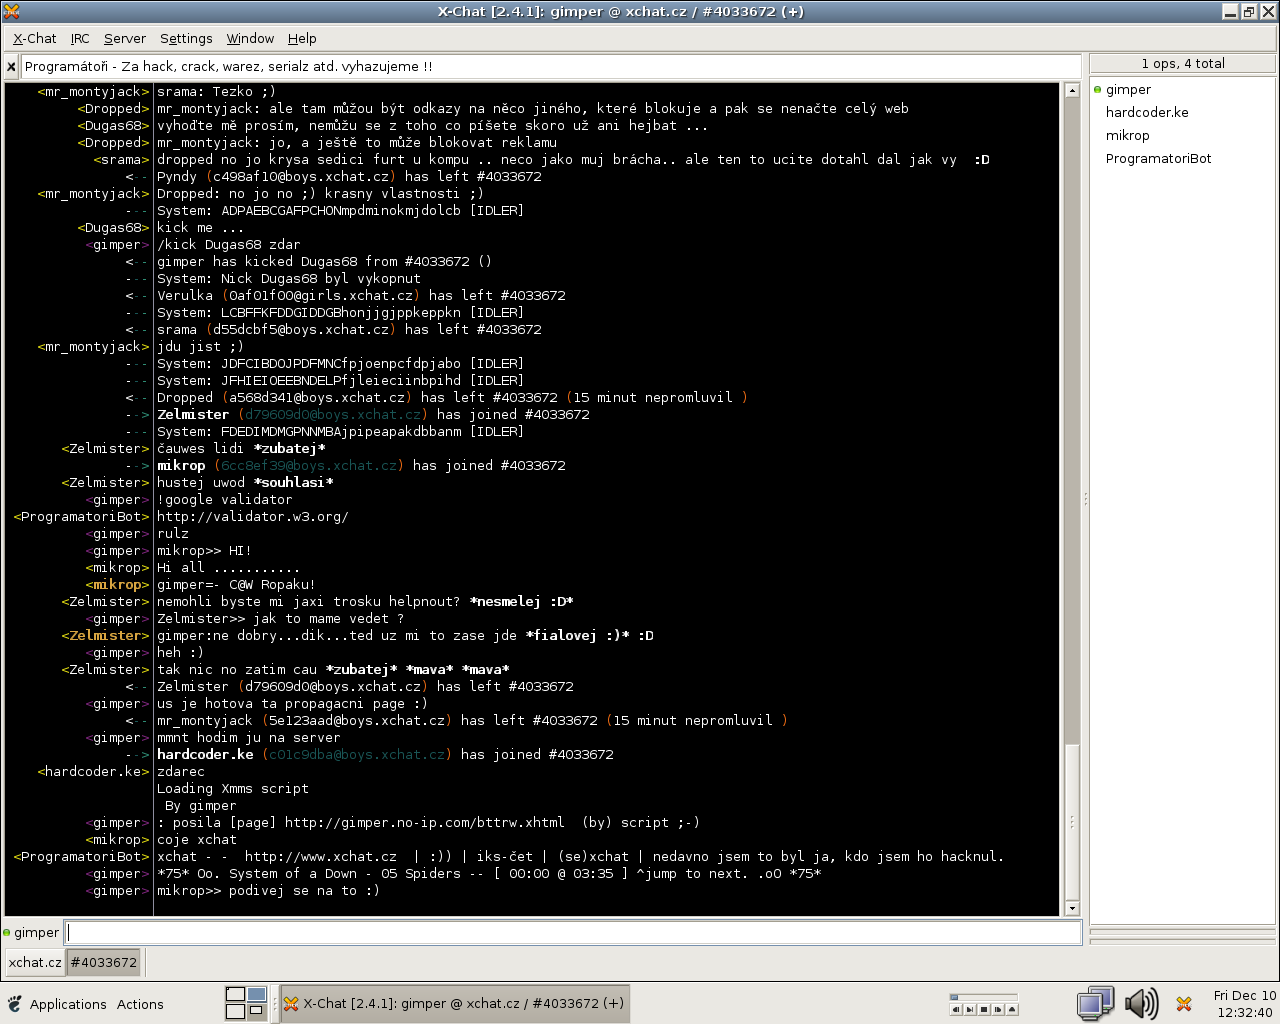
Task: Click the player applet seek slider
Action: [983, 996]
